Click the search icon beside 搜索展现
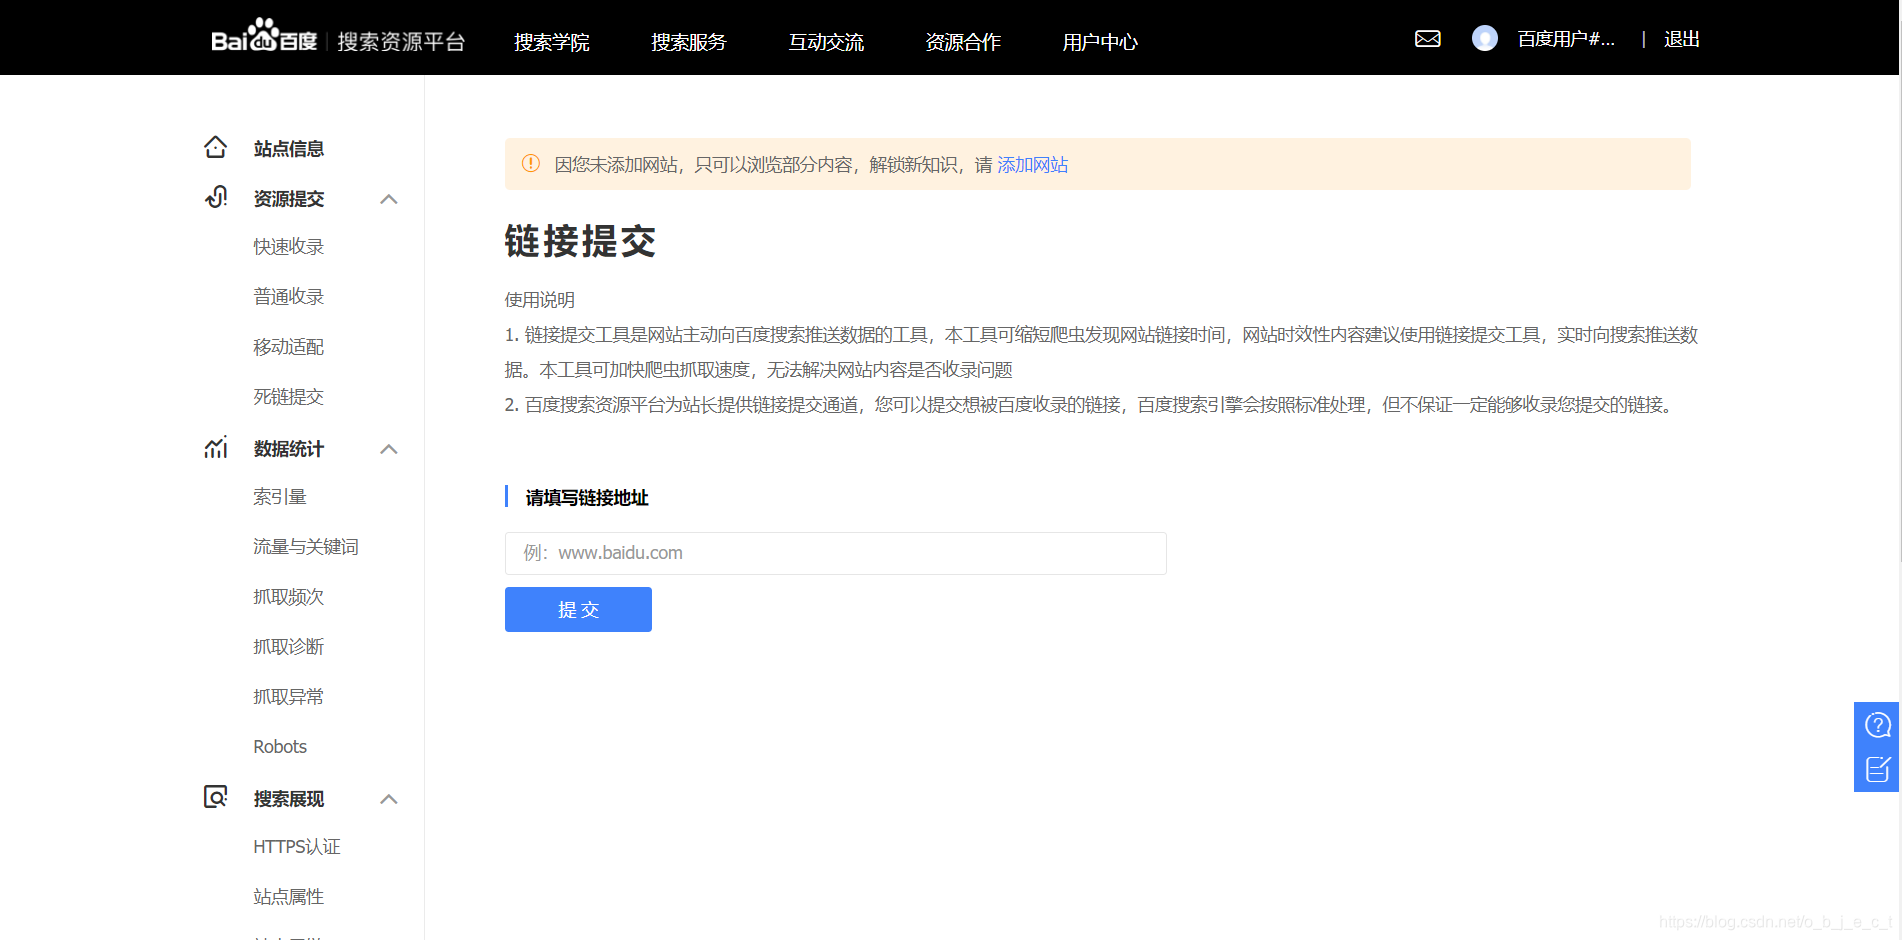The width and height of the screenshot is (1902, 940). click(x=216, y=797)
